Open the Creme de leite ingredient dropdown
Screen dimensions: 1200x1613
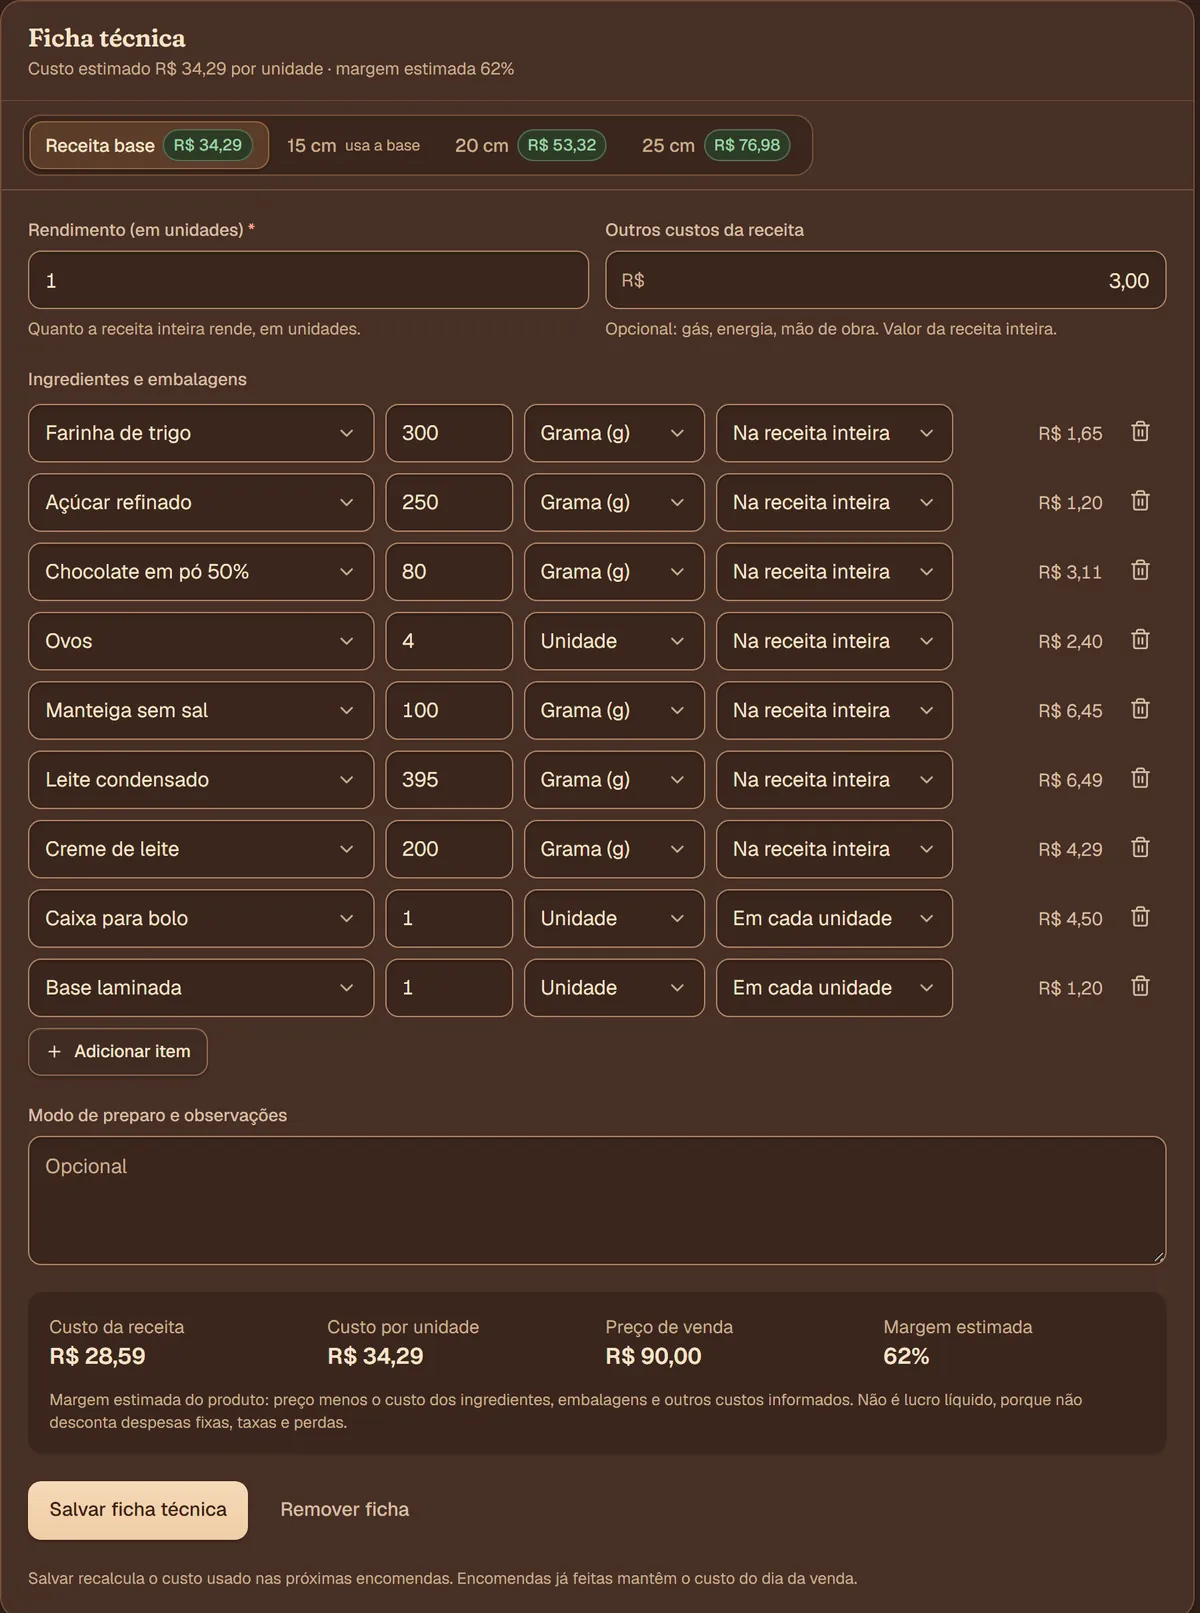point(201,849)
